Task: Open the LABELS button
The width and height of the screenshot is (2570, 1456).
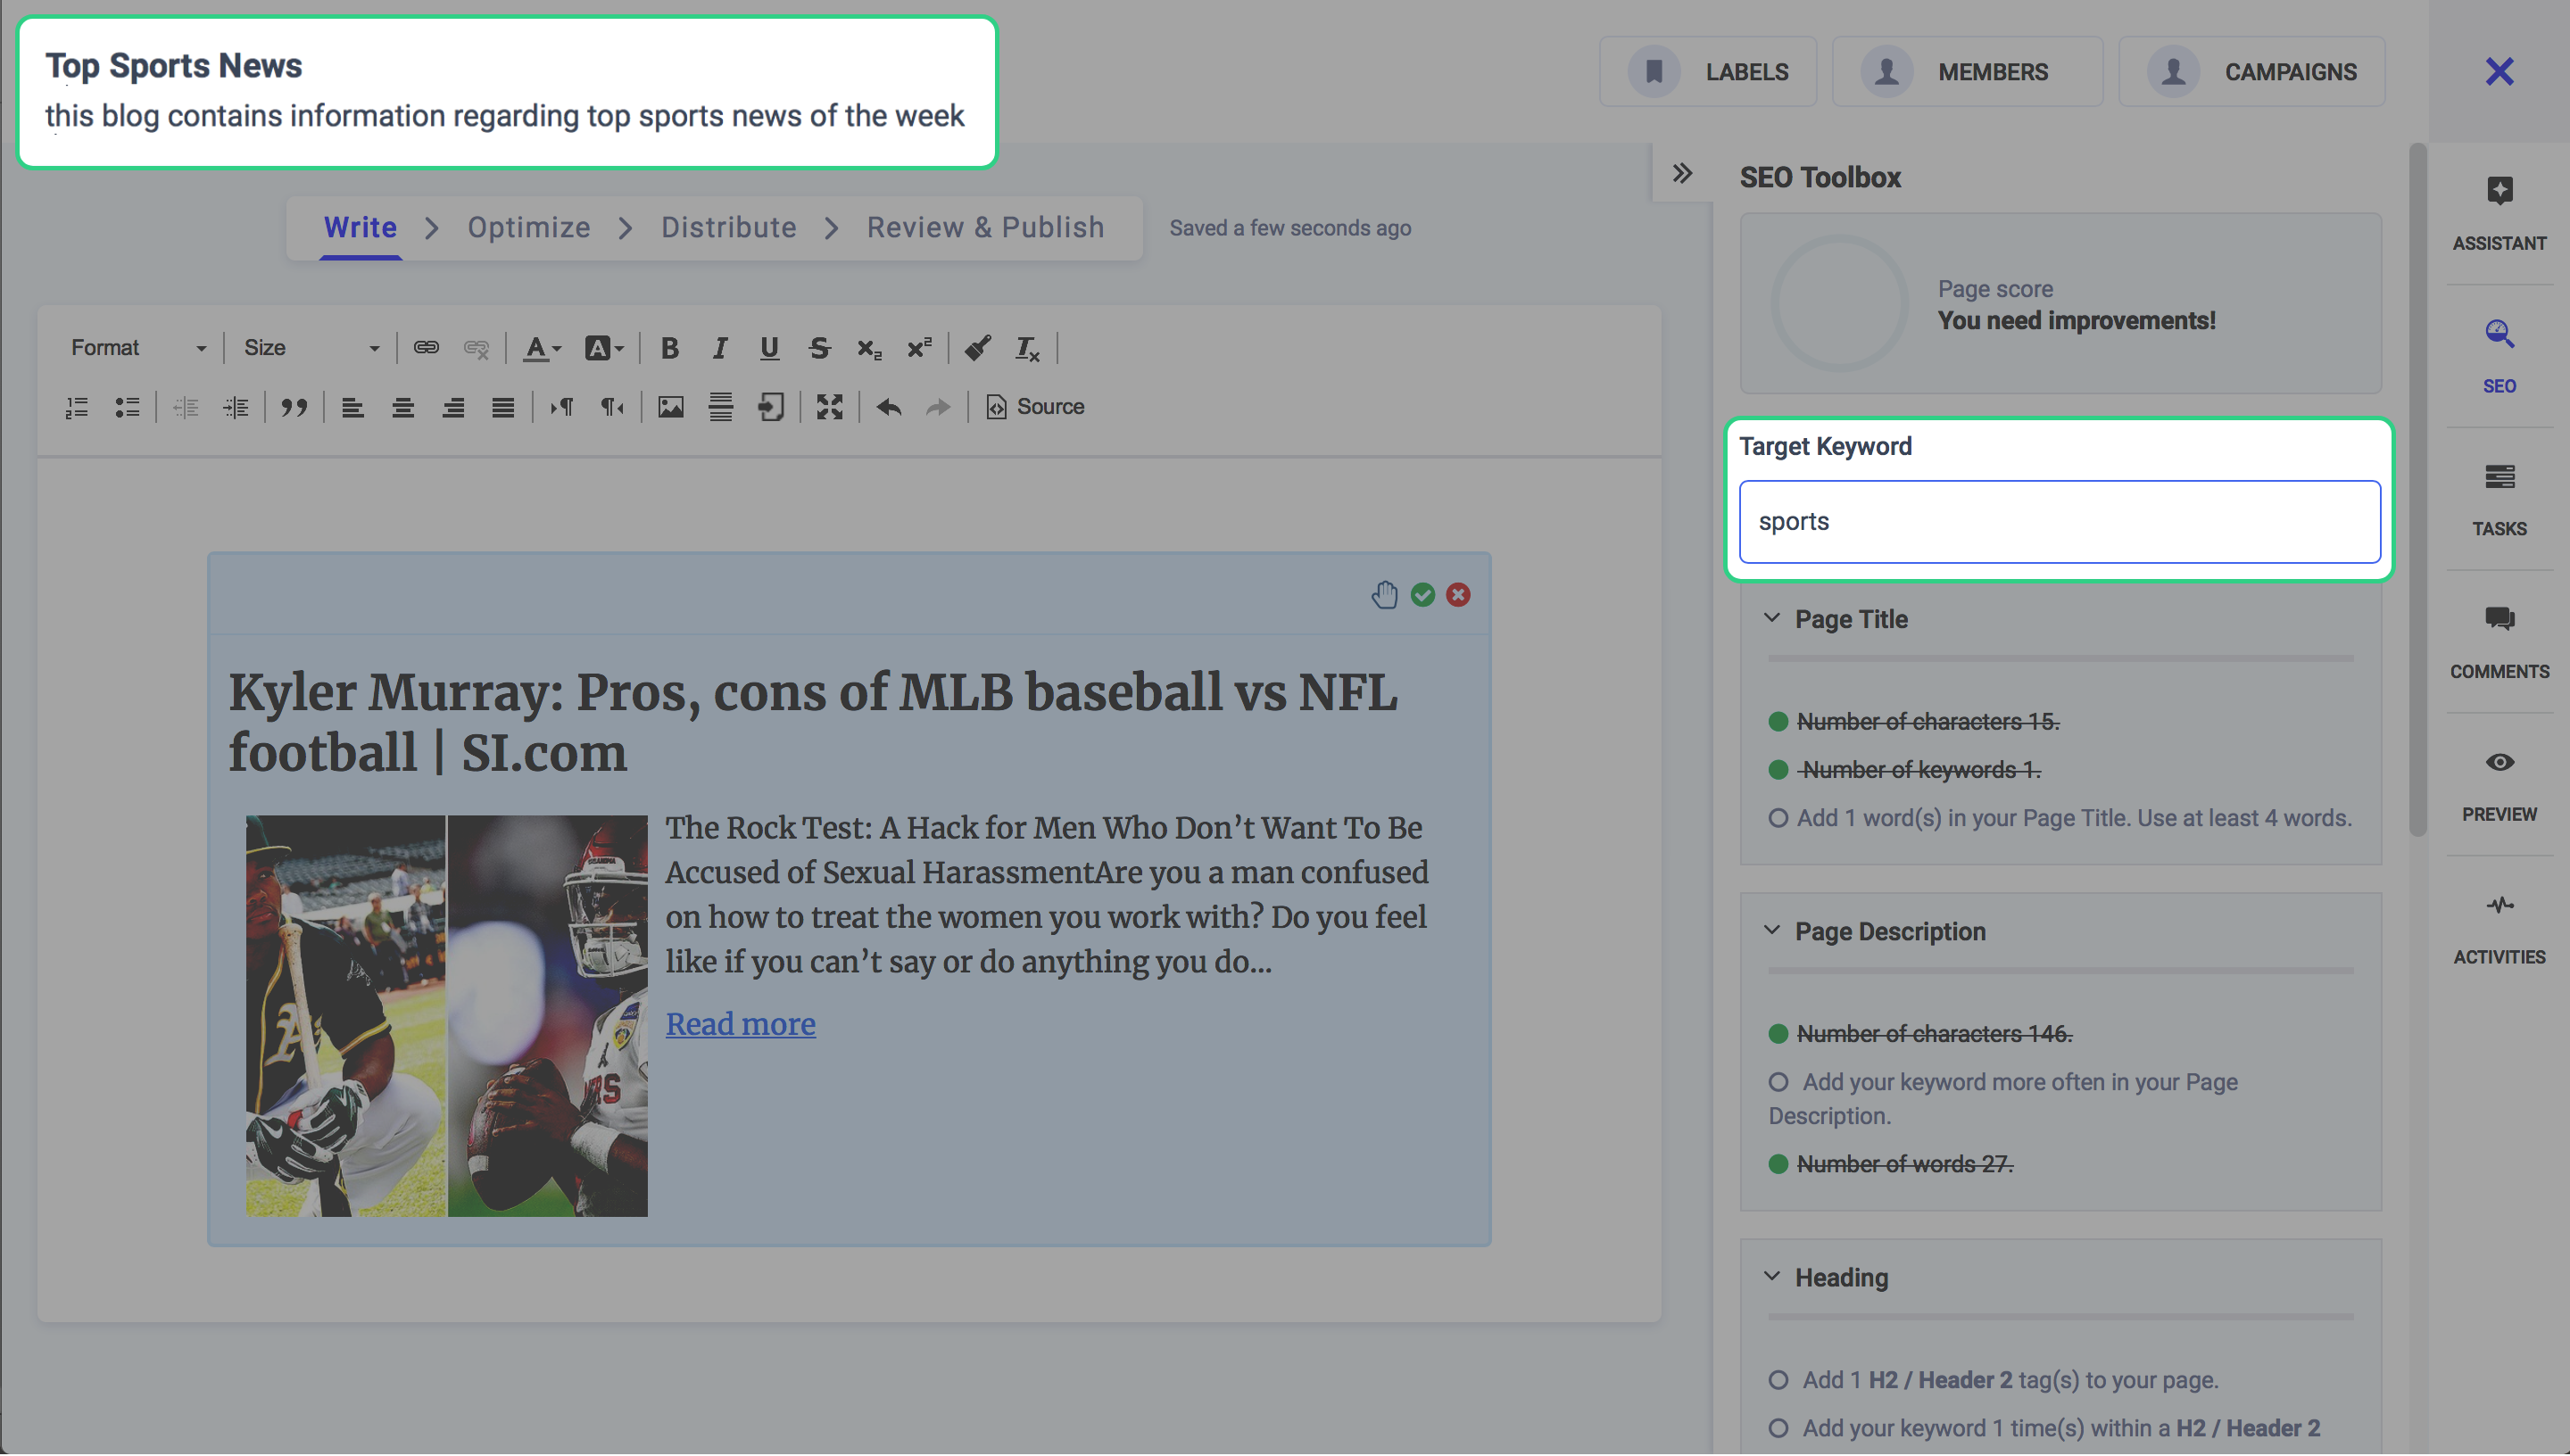Action: (x=1708, y=72)
